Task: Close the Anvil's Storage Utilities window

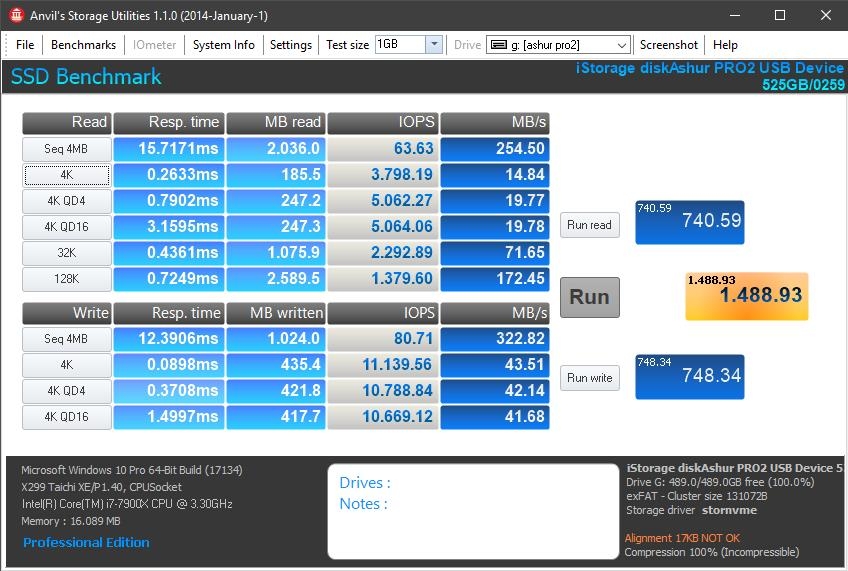Action: pyautogui.click(x=825, y=15)
